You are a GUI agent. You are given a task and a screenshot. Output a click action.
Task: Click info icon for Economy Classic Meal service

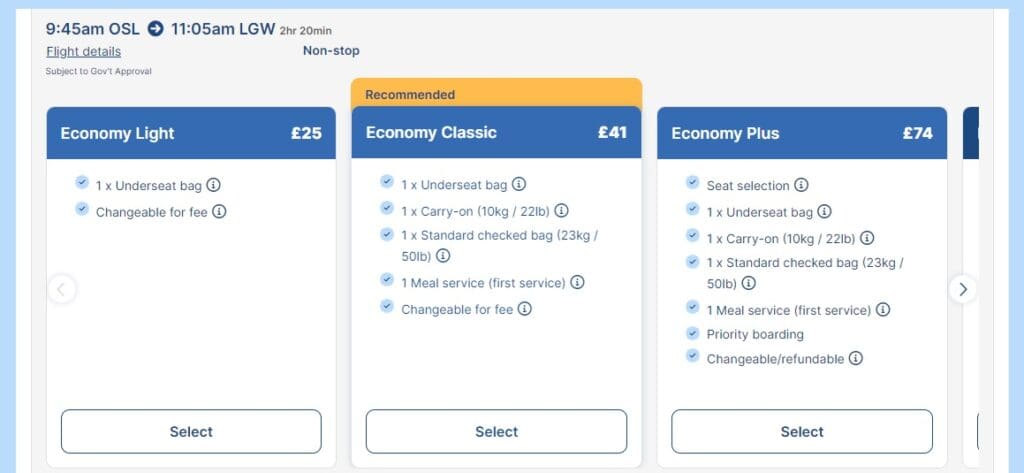click(577, 283)
